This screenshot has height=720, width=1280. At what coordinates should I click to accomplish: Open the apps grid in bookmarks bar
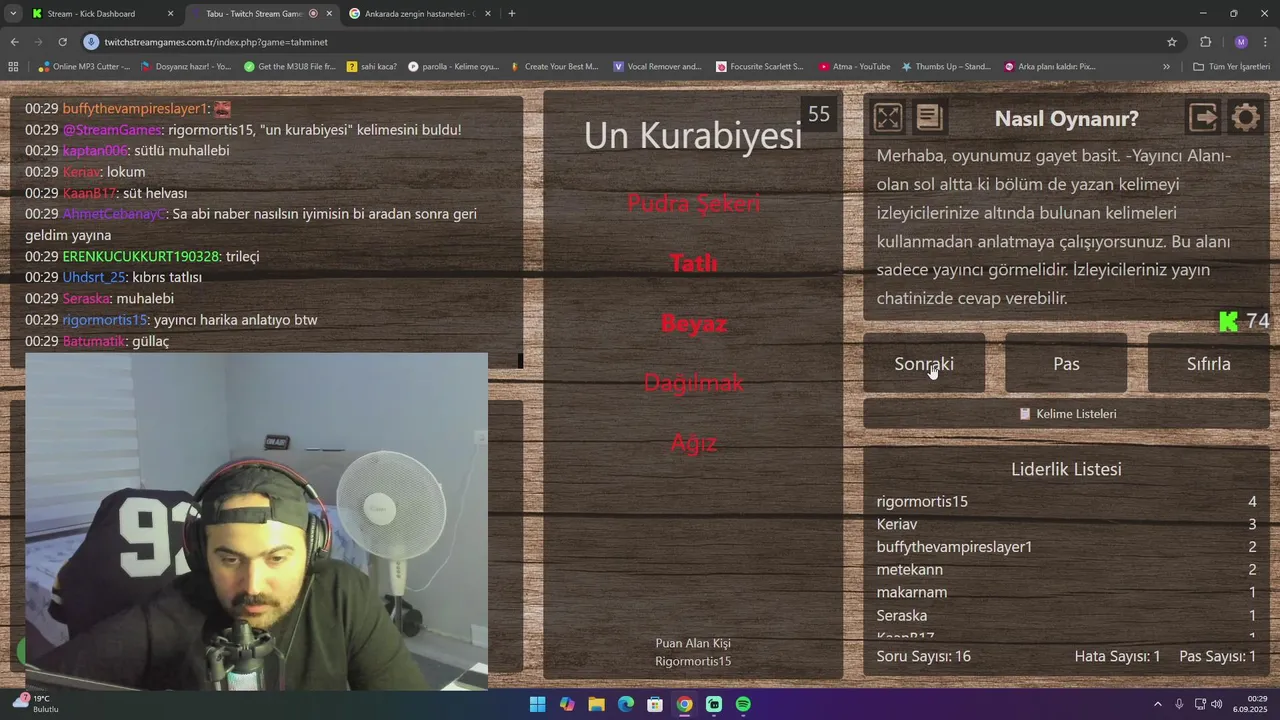point(13,67)
